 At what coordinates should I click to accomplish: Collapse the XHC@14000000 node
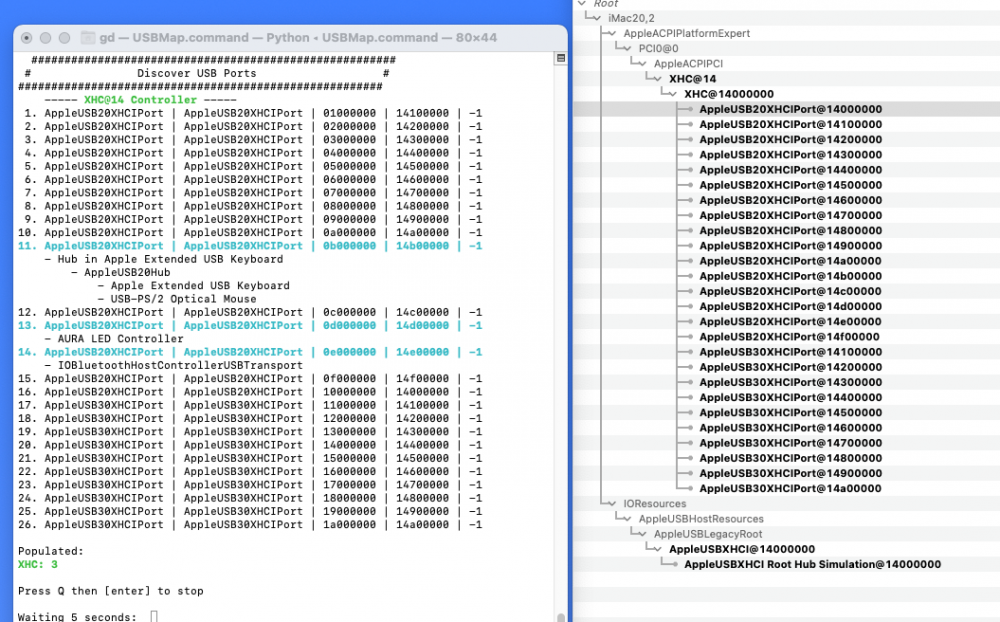click(673, 94)
